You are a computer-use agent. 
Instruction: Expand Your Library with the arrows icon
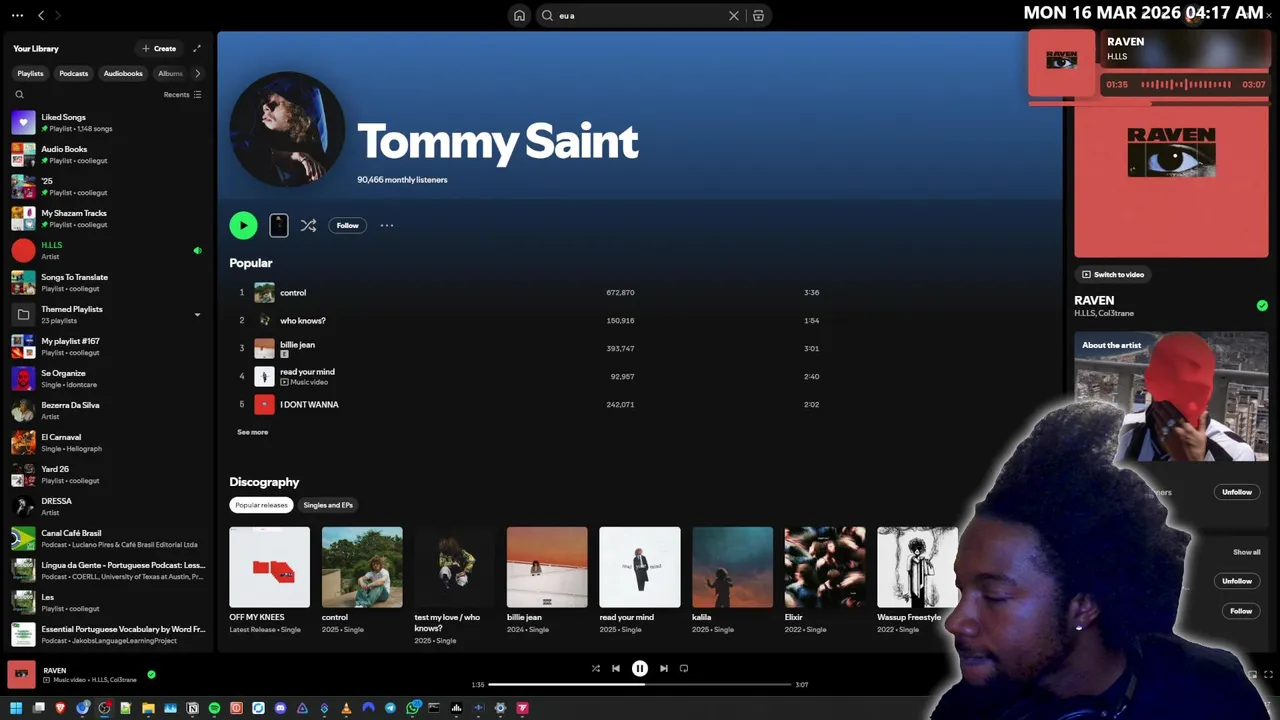[197, 48]
